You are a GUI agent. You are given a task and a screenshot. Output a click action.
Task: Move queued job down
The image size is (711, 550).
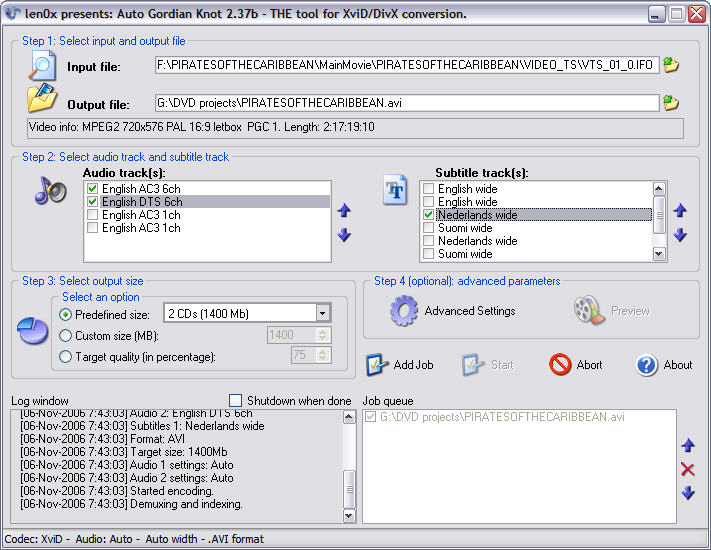[x=688, y=492]
